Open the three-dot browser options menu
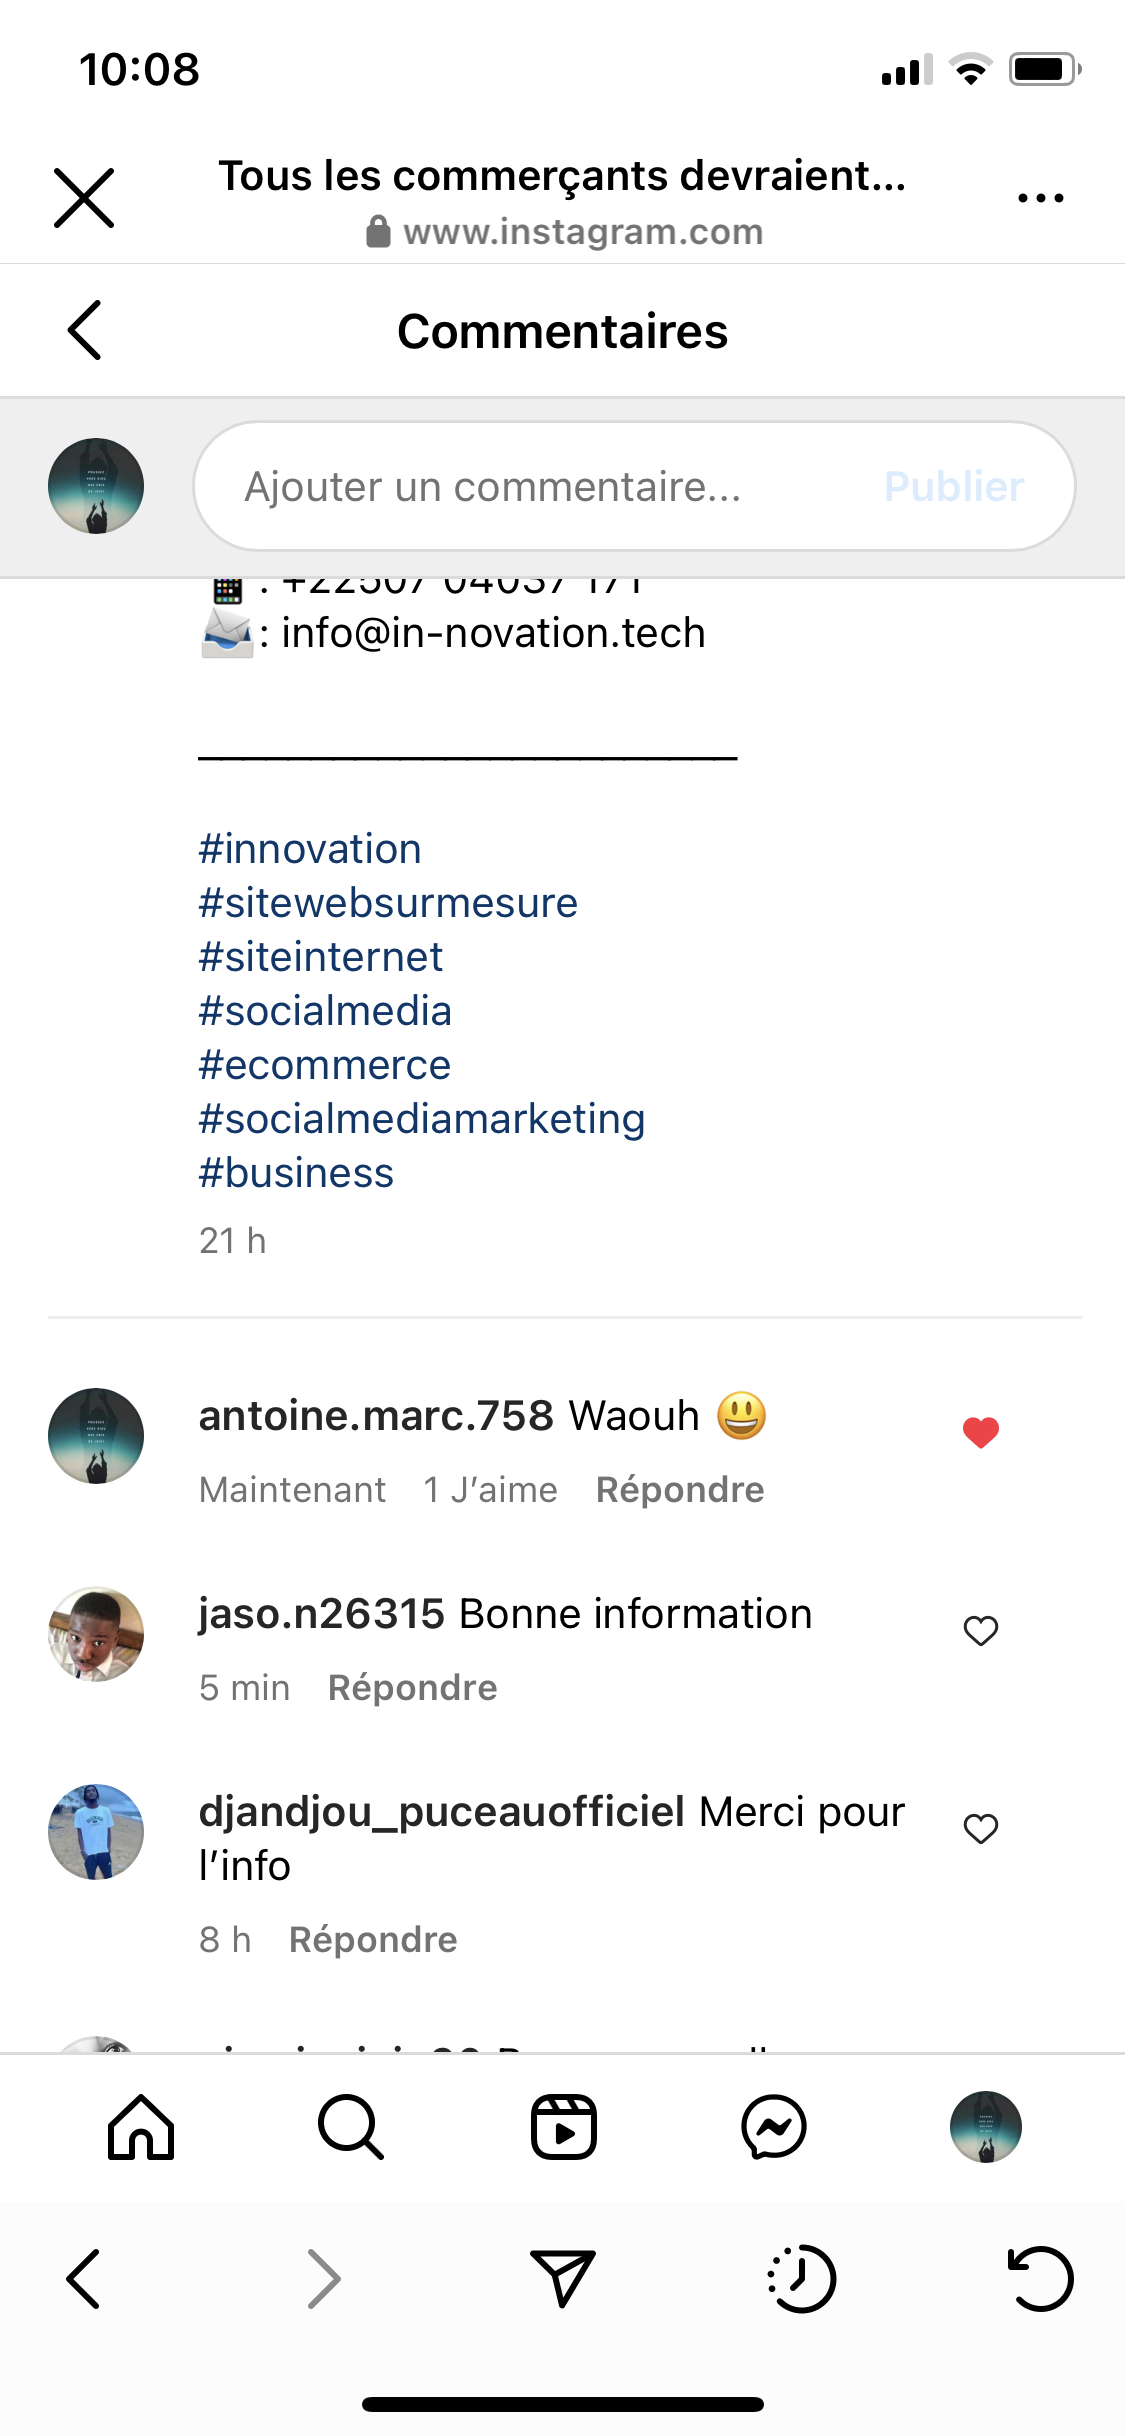The image size is (1125, 2436). click(x=1040, y=198)
